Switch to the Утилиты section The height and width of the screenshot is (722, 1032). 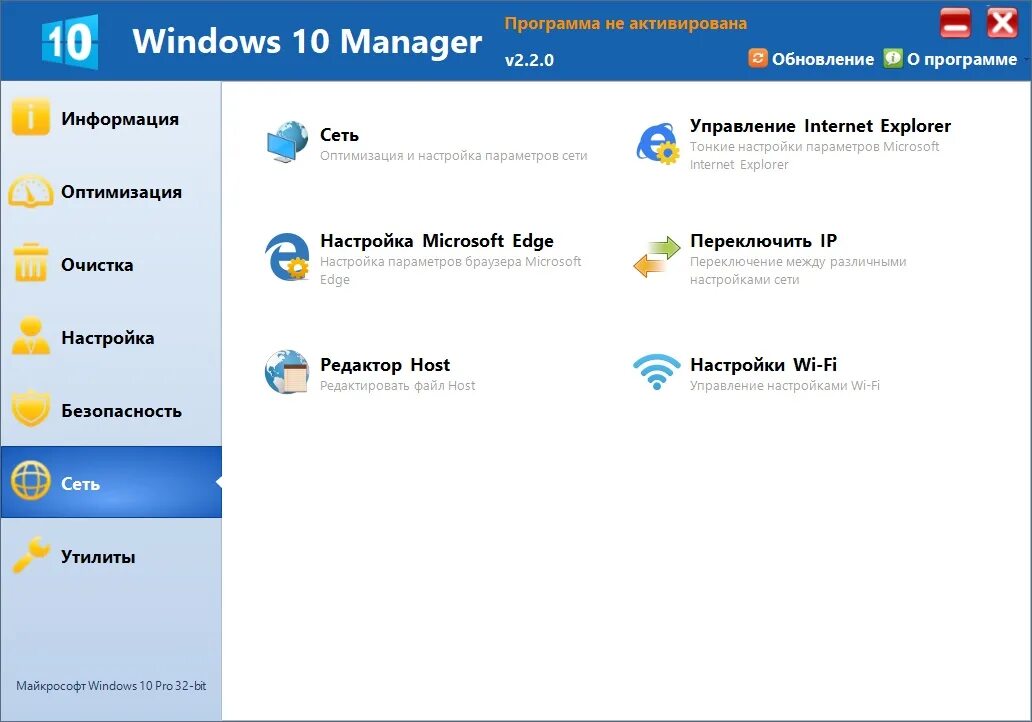point(111,556)
